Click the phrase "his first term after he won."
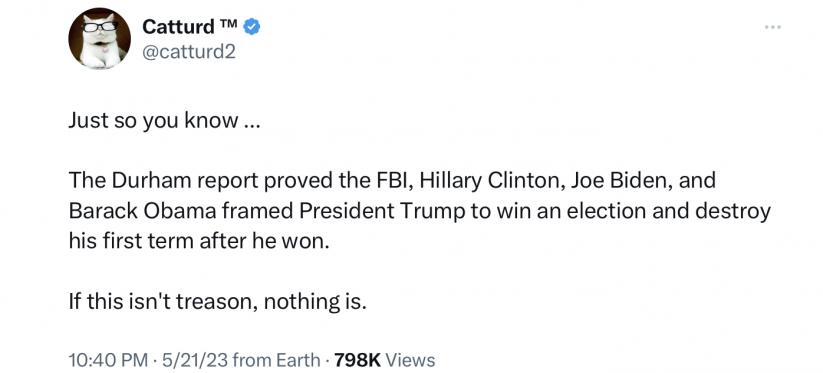Image resolution: width=823 pixels, height=373 pixels. coord(199,241)
